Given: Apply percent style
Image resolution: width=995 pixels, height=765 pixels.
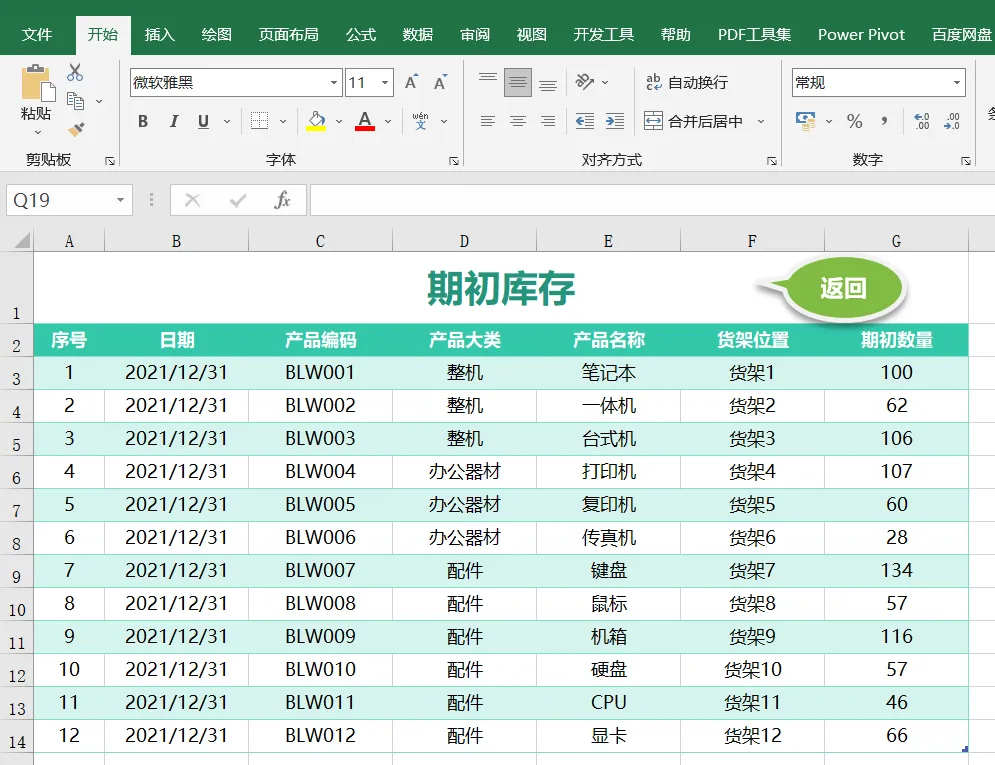Looking at the screenshot, I should tap(855, 121).
